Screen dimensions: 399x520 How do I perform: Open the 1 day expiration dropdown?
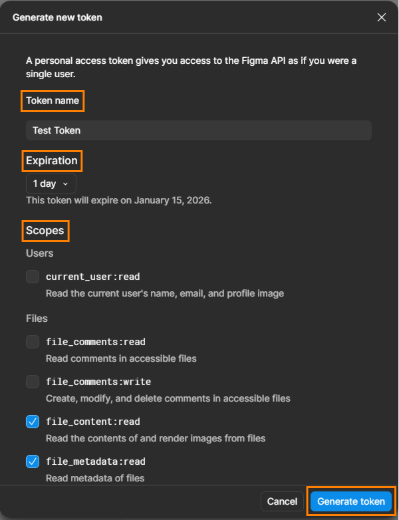point(51,184)
